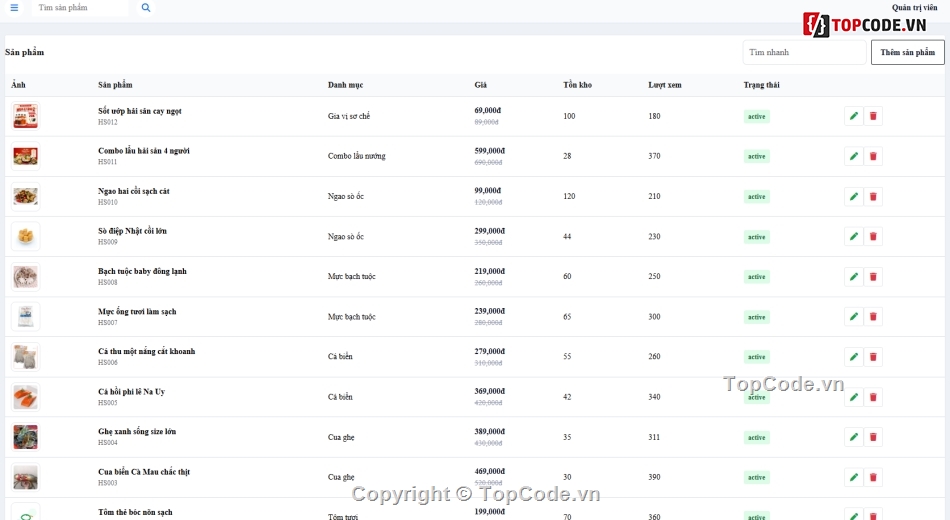
Task: Delete Ghẹ xanh sống size lớn
Action: tap(873, 437)
